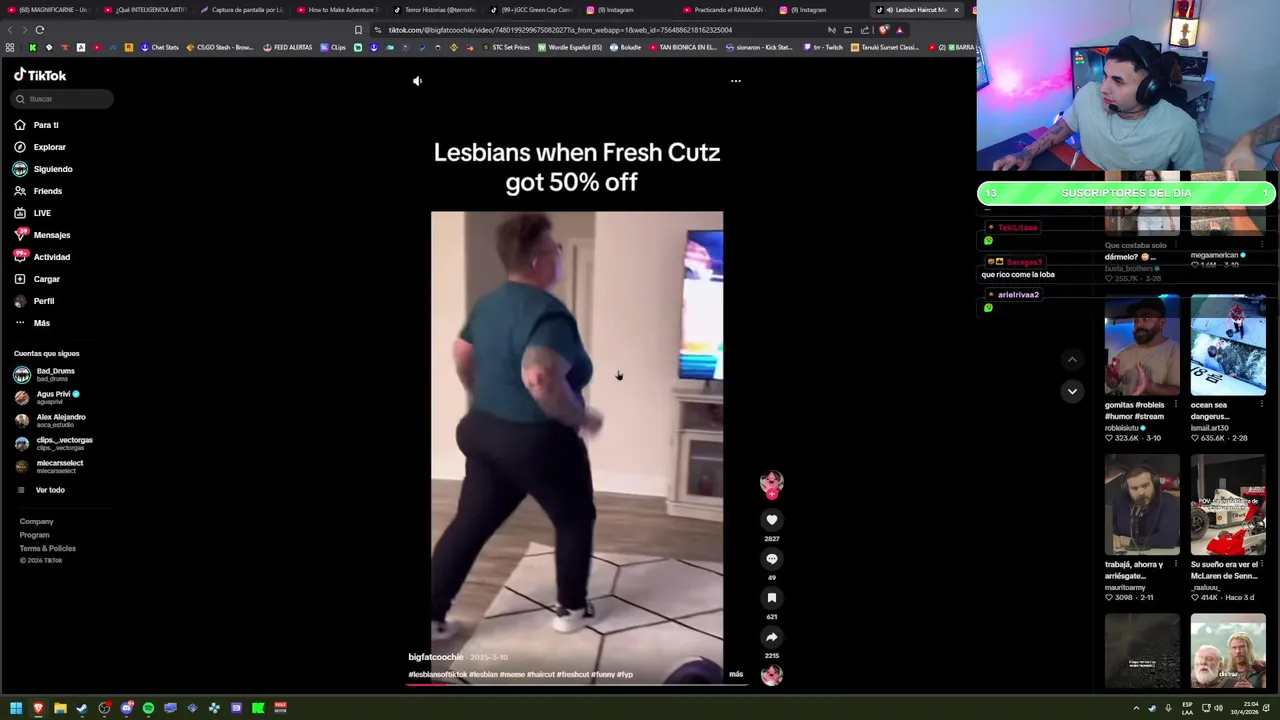Screen dimensions: 1280x720
Task: Expand followed accounts with Ver todo
Action: click(41, 490)
